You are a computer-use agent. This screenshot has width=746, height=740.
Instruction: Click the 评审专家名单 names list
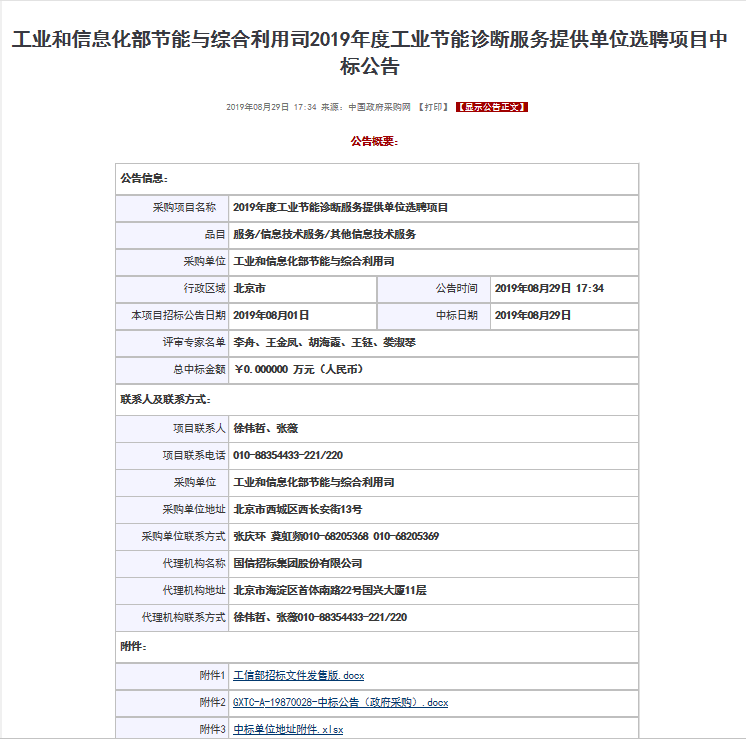coord(324,343)
